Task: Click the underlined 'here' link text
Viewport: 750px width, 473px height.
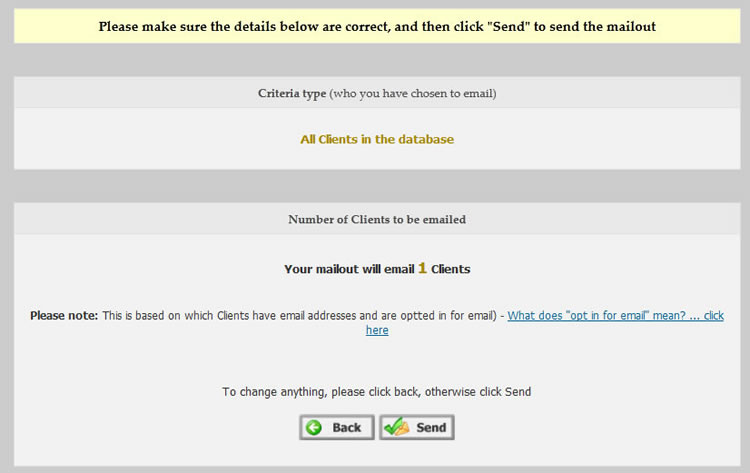Action: (x=377, y=330)
